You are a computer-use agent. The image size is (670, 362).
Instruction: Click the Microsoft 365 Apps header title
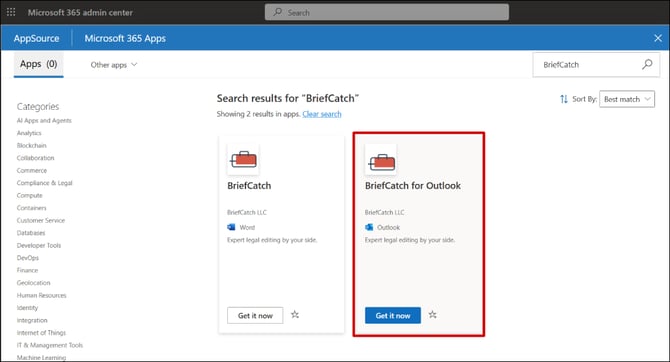pos(125,38)
